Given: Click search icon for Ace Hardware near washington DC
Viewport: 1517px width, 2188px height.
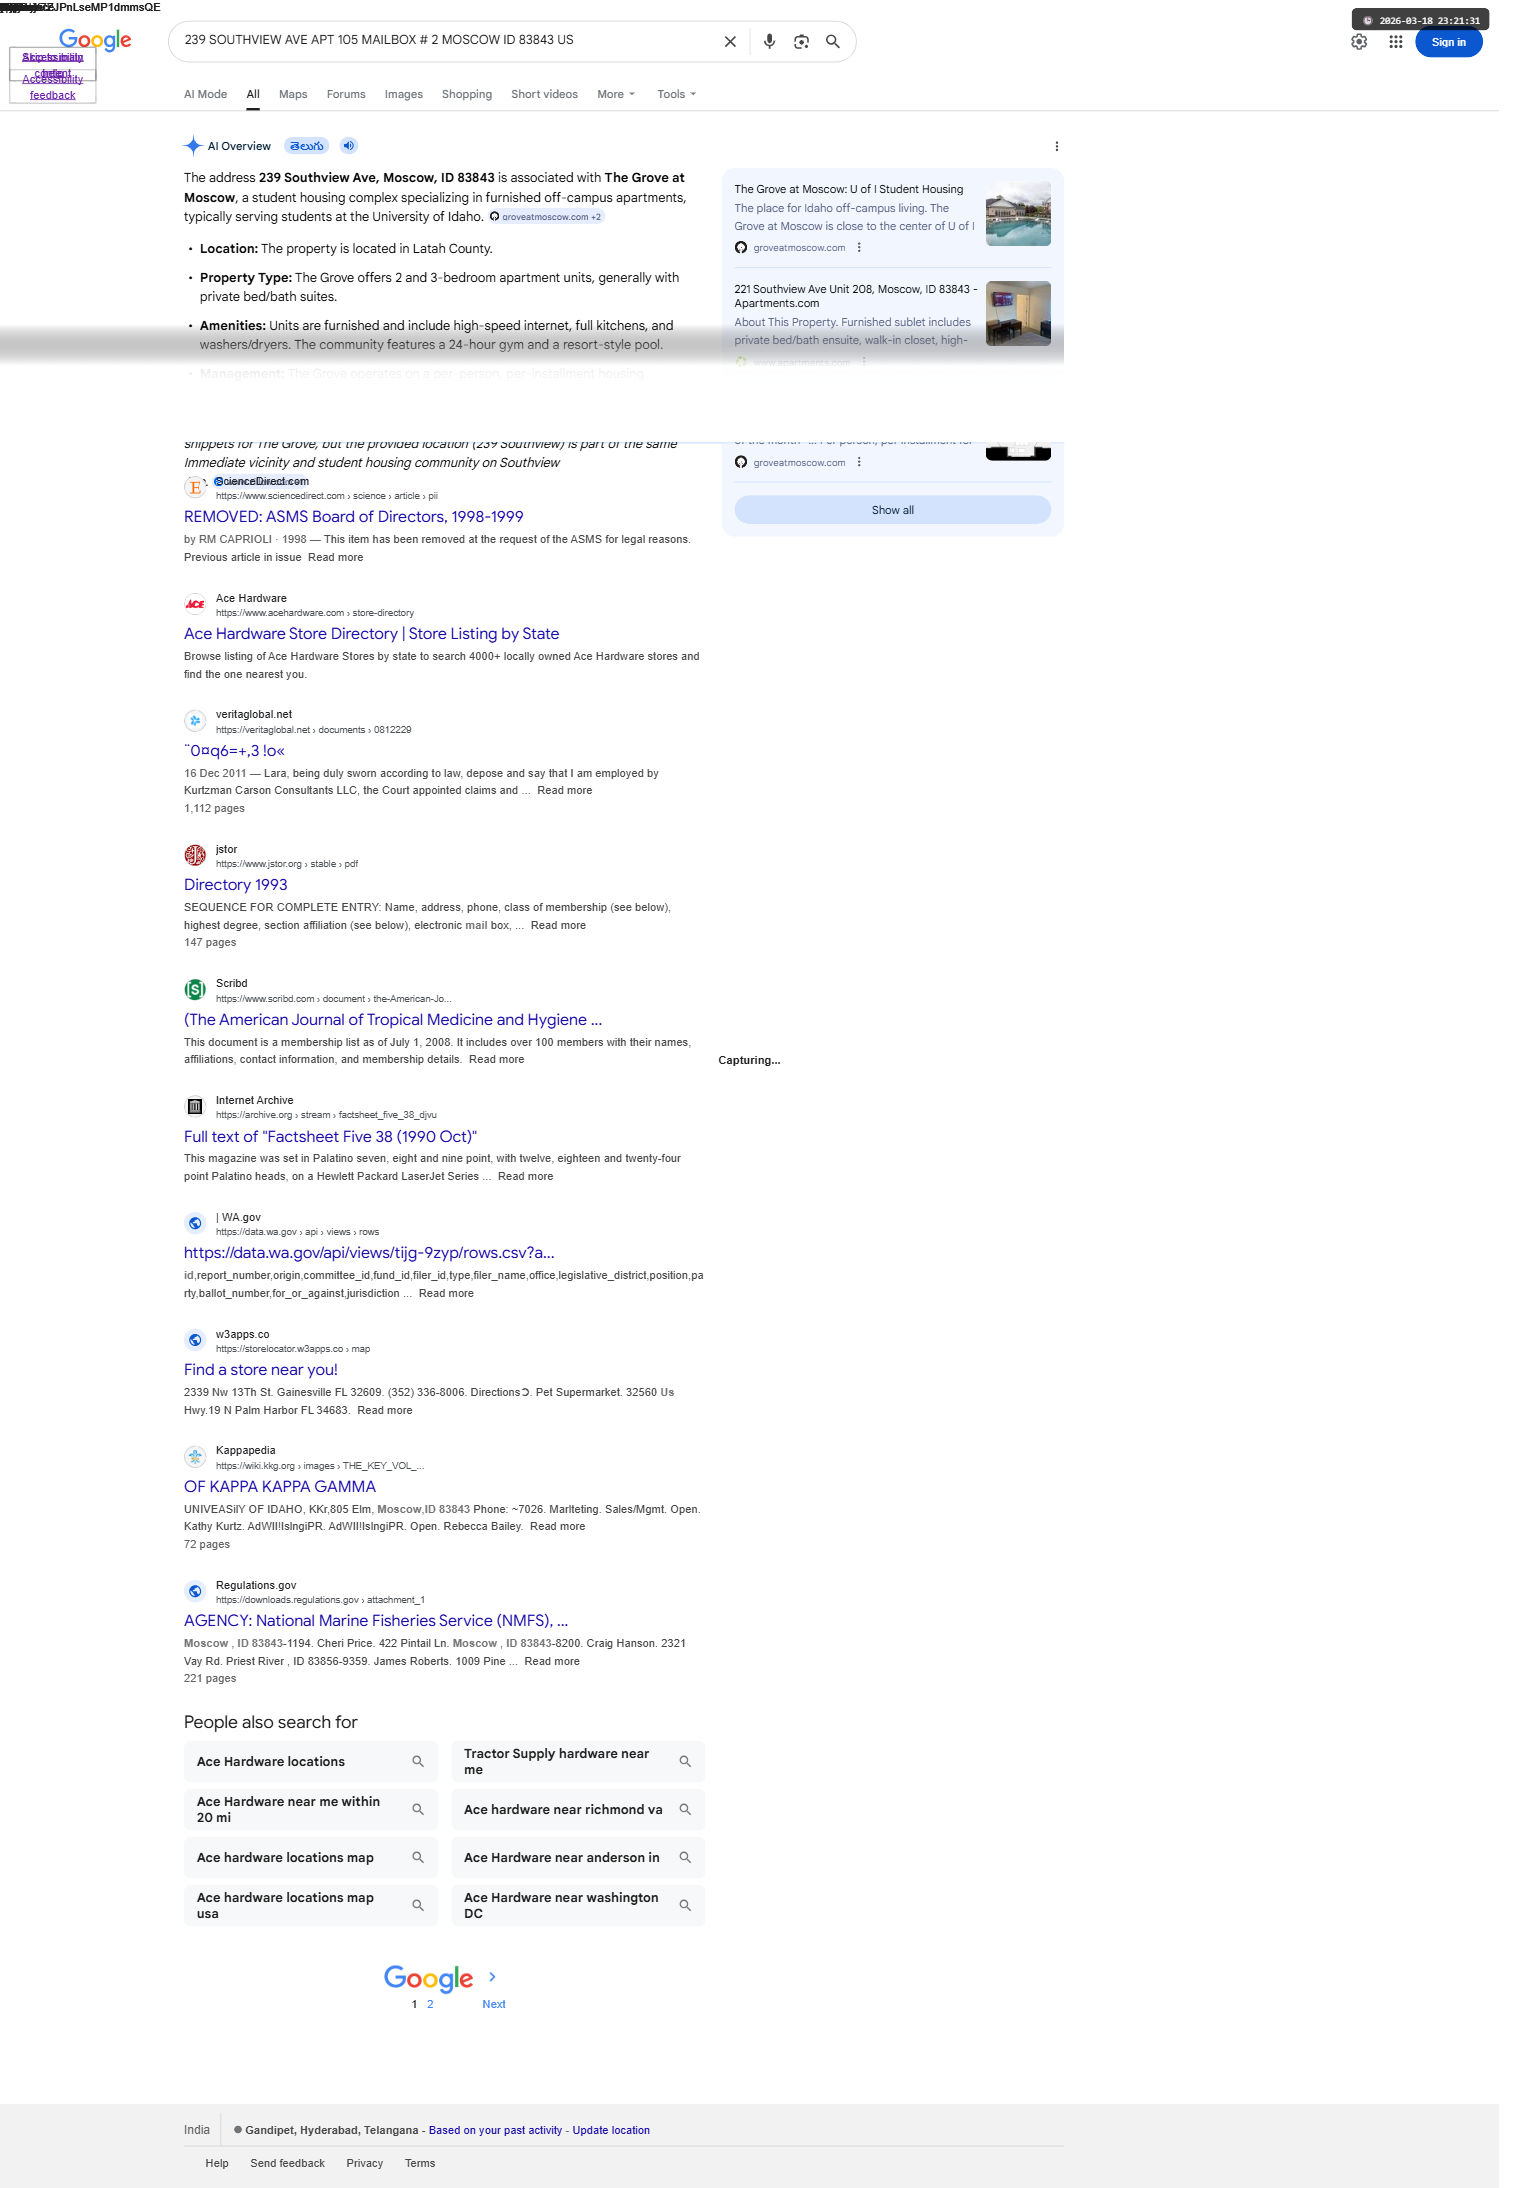Looking at the screenshot, I should [685, 1906].
